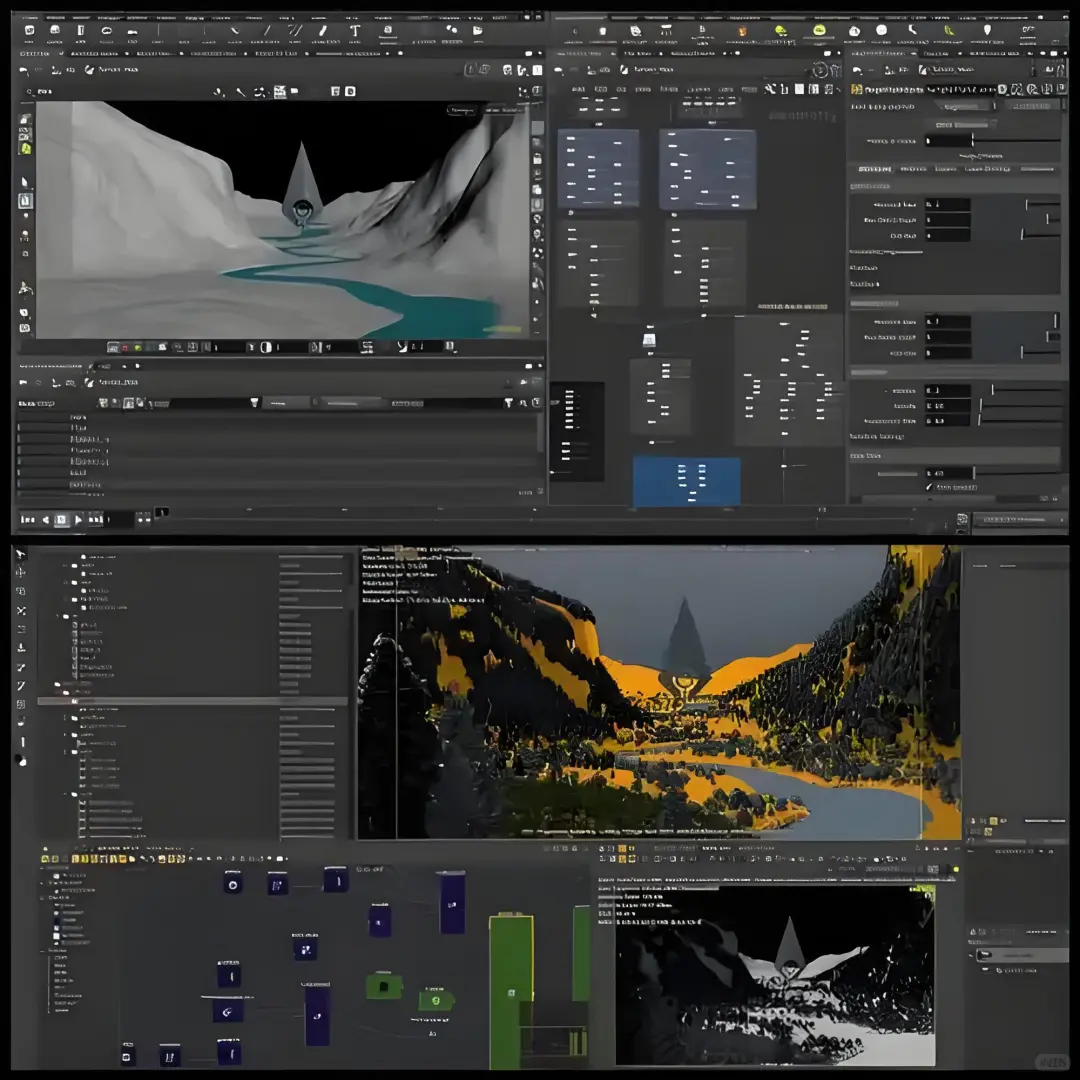Viewport: 1080px width, 1080px height.
Task: Switch to the first tab in parameters panel
Action: [x=875, y=169]
